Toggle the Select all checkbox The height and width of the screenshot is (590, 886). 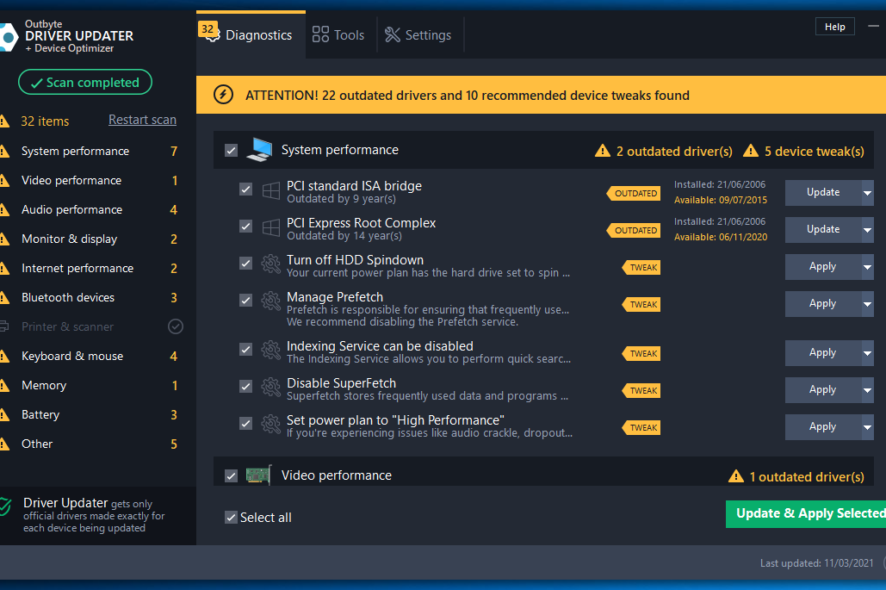231,517
